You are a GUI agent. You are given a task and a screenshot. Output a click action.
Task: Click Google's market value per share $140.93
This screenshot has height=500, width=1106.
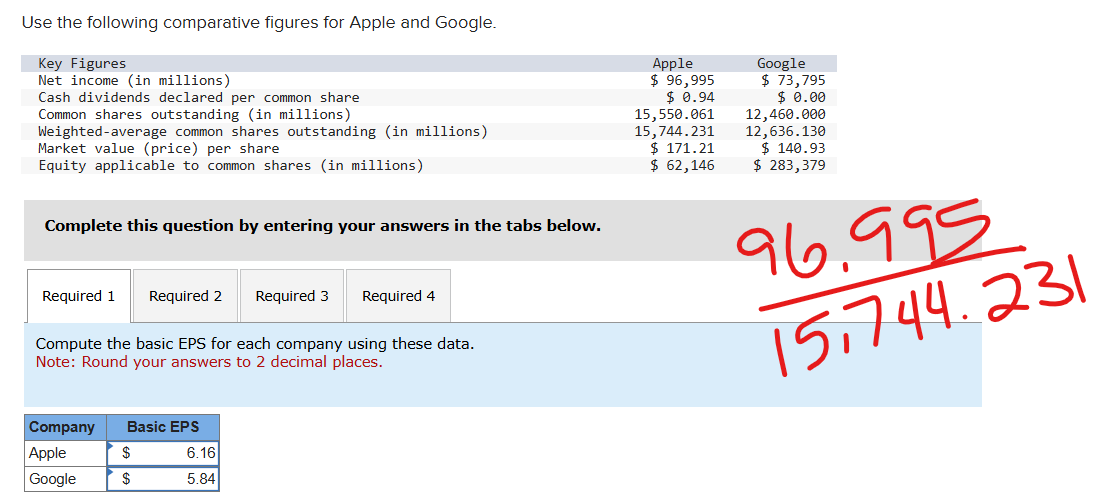pyautogui.click(x=793, y=148)
